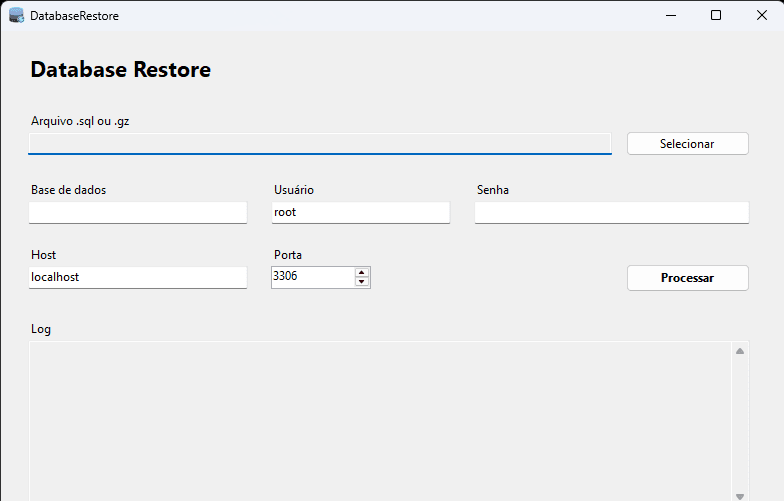This screenshot has height=501, width=784.
Task: Decrease the Porta value with down arrow
Action: pyautogui.click(x=362, y=282)
